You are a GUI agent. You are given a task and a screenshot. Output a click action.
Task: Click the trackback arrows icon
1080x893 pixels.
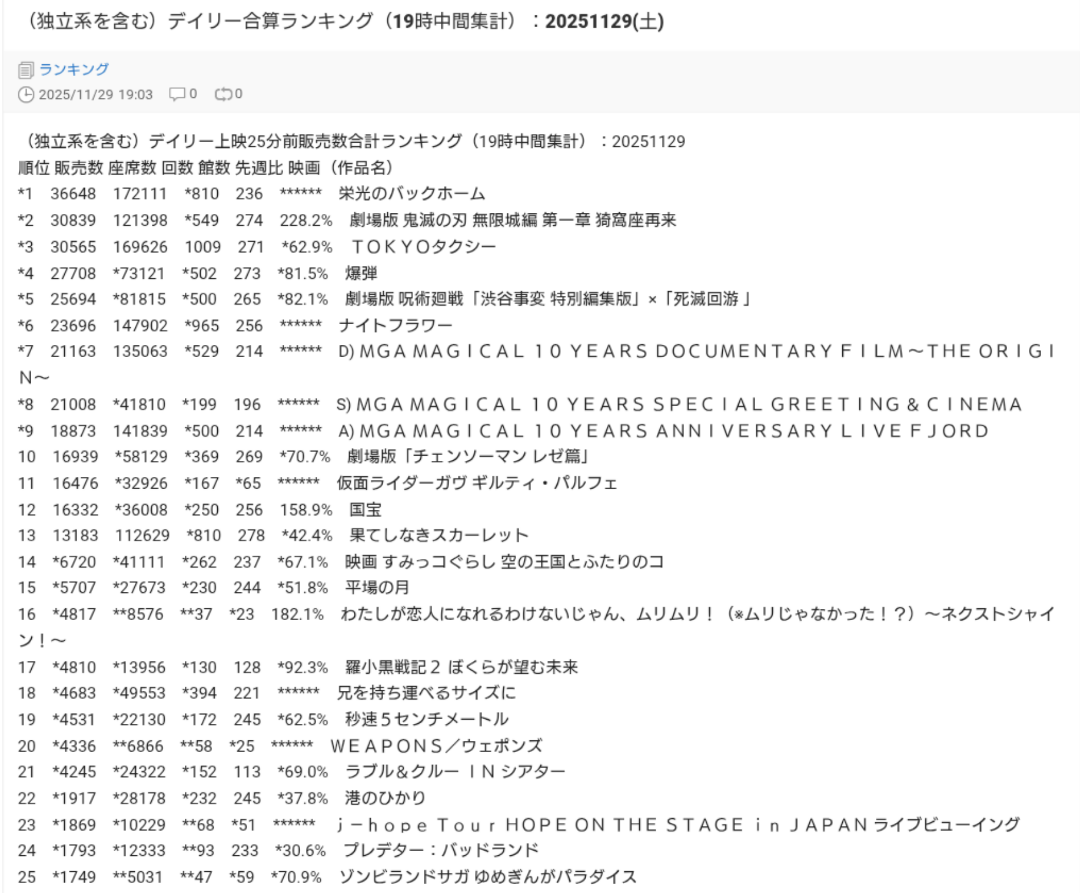tap(222, 95)
